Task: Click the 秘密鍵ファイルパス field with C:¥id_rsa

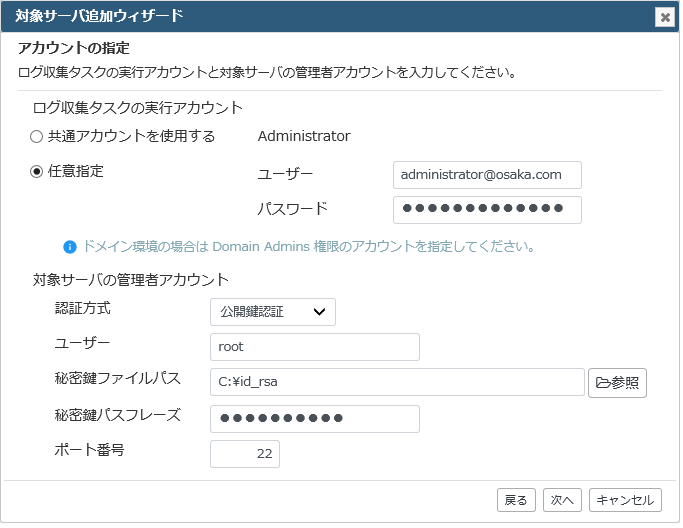Action: coord(397,382)
